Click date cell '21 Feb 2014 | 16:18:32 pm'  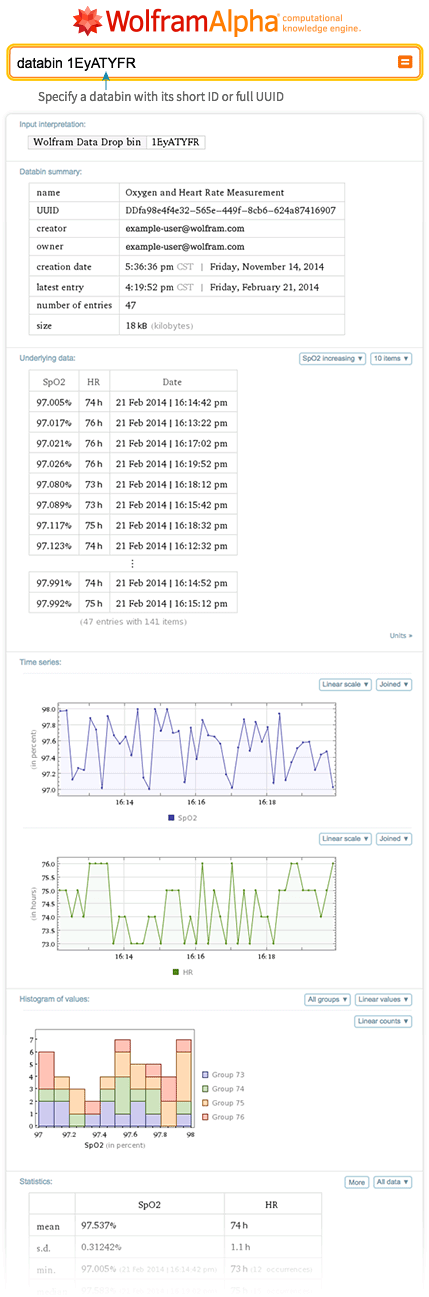[x=172, y=525]
